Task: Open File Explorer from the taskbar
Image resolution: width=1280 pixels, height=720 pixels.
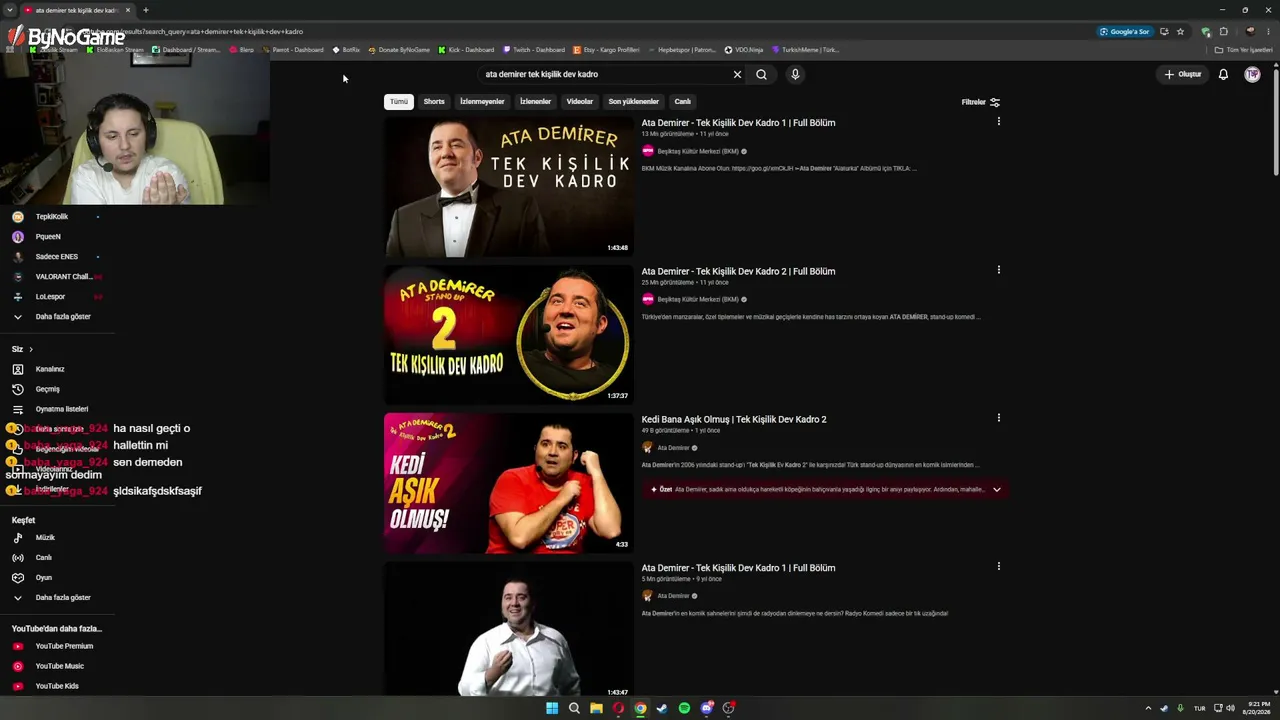Action: click(596, 708)
